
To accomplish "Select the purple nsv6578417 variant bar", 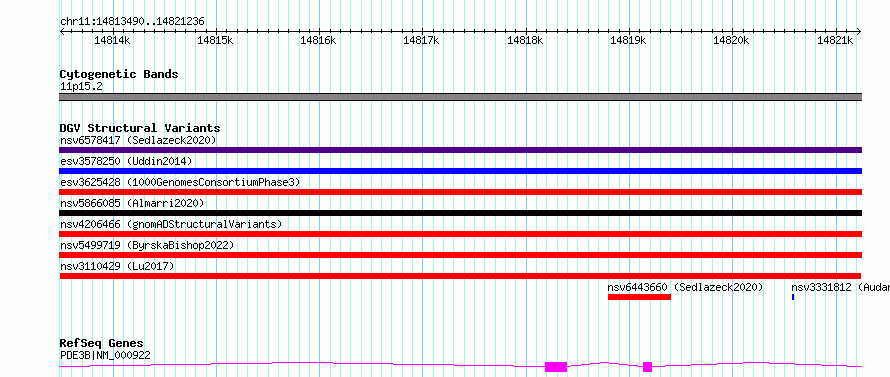I will (460, 150).
